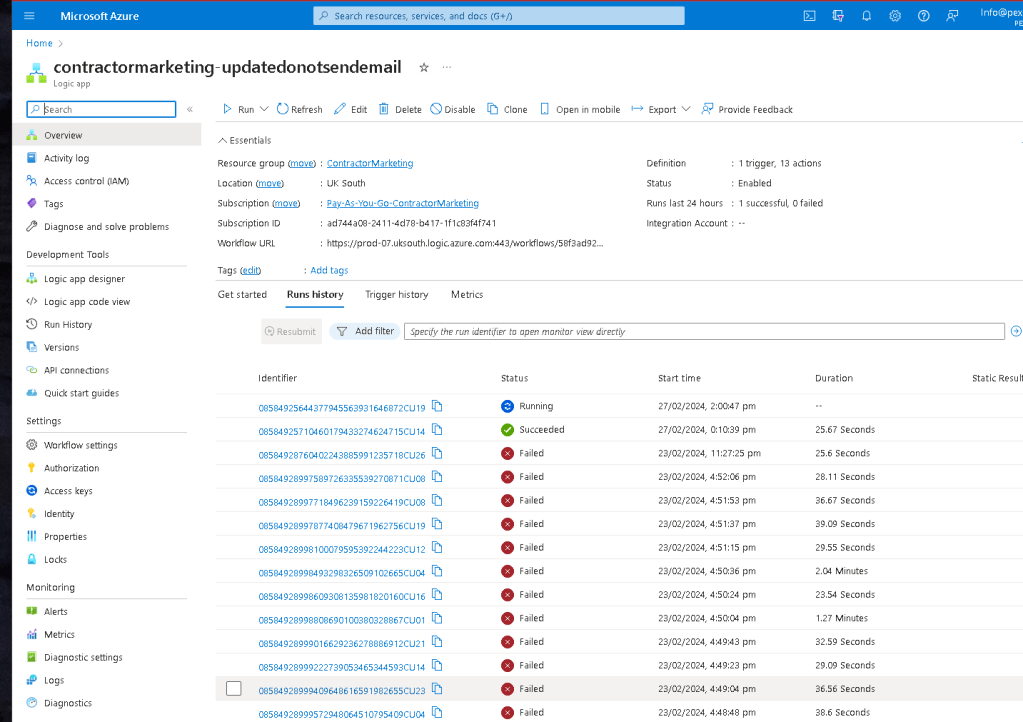This screenshot has height=722, width=1023.
Task: Click Provide Feedback in toolbar
Action: pos(747,110)
